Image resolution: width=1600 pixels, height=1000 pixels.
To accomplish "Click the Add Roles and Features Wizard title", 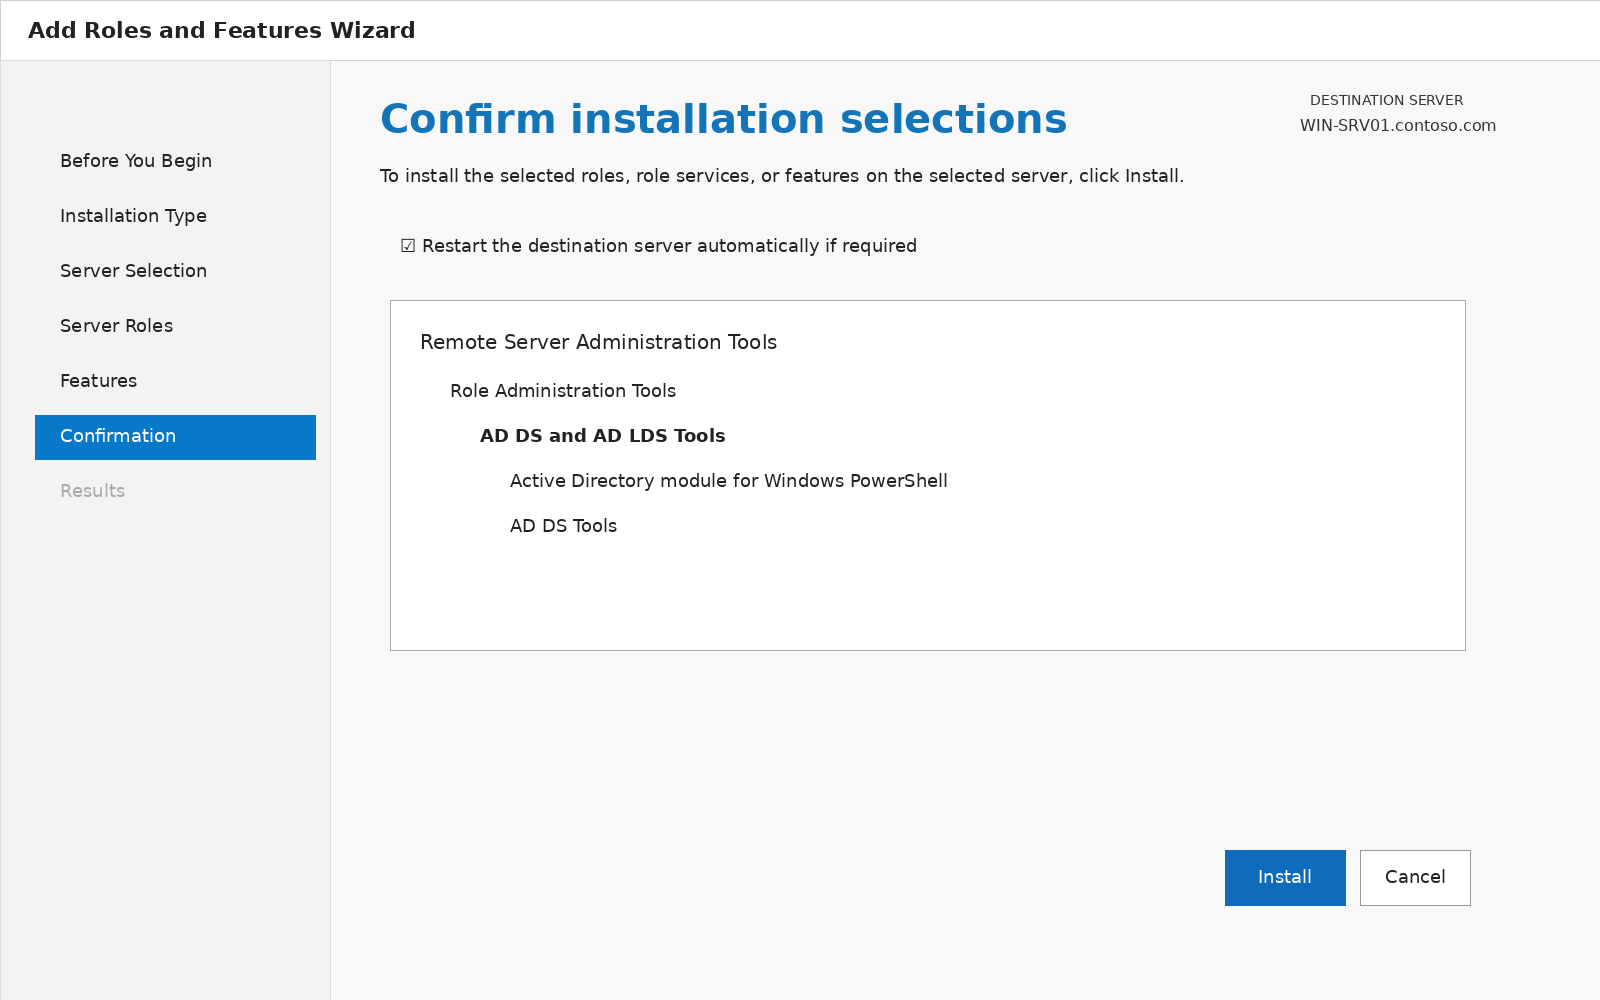I will tap(222, 30).
